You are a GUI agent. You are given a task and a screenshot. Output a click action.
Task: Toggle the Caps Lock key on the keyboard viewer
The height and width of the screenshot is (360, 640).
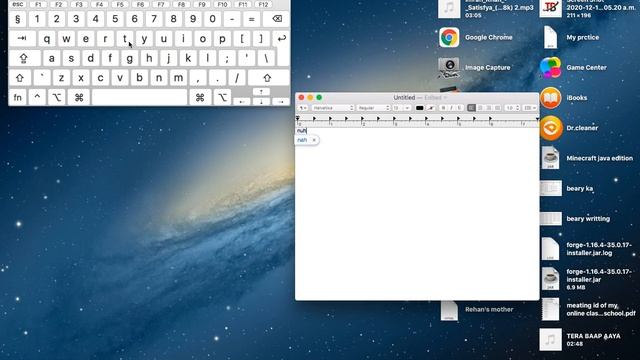(x=24, y=58)
